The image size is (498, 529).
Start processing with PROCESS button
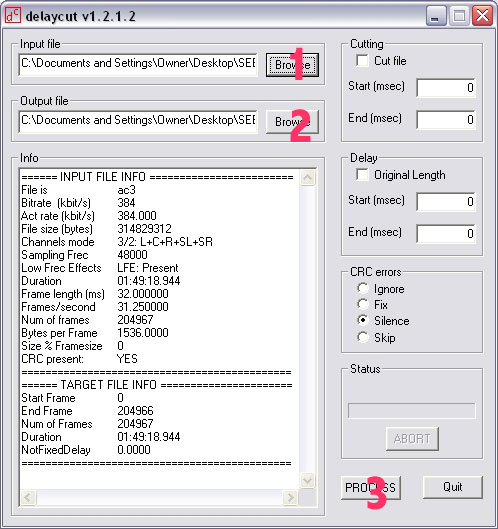coord(370,488)
